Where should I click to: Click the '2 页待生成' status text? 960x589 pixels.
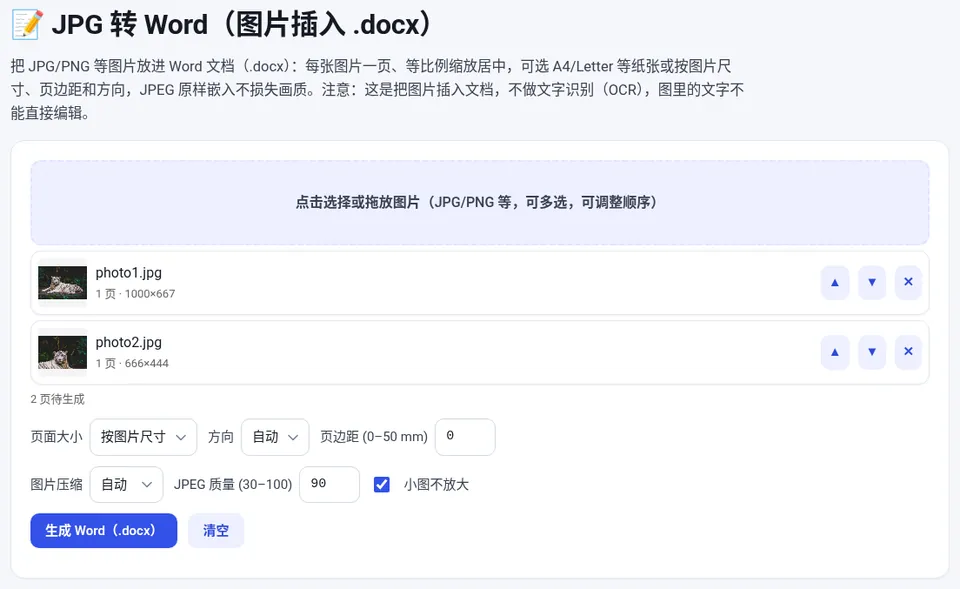point(58,399)
